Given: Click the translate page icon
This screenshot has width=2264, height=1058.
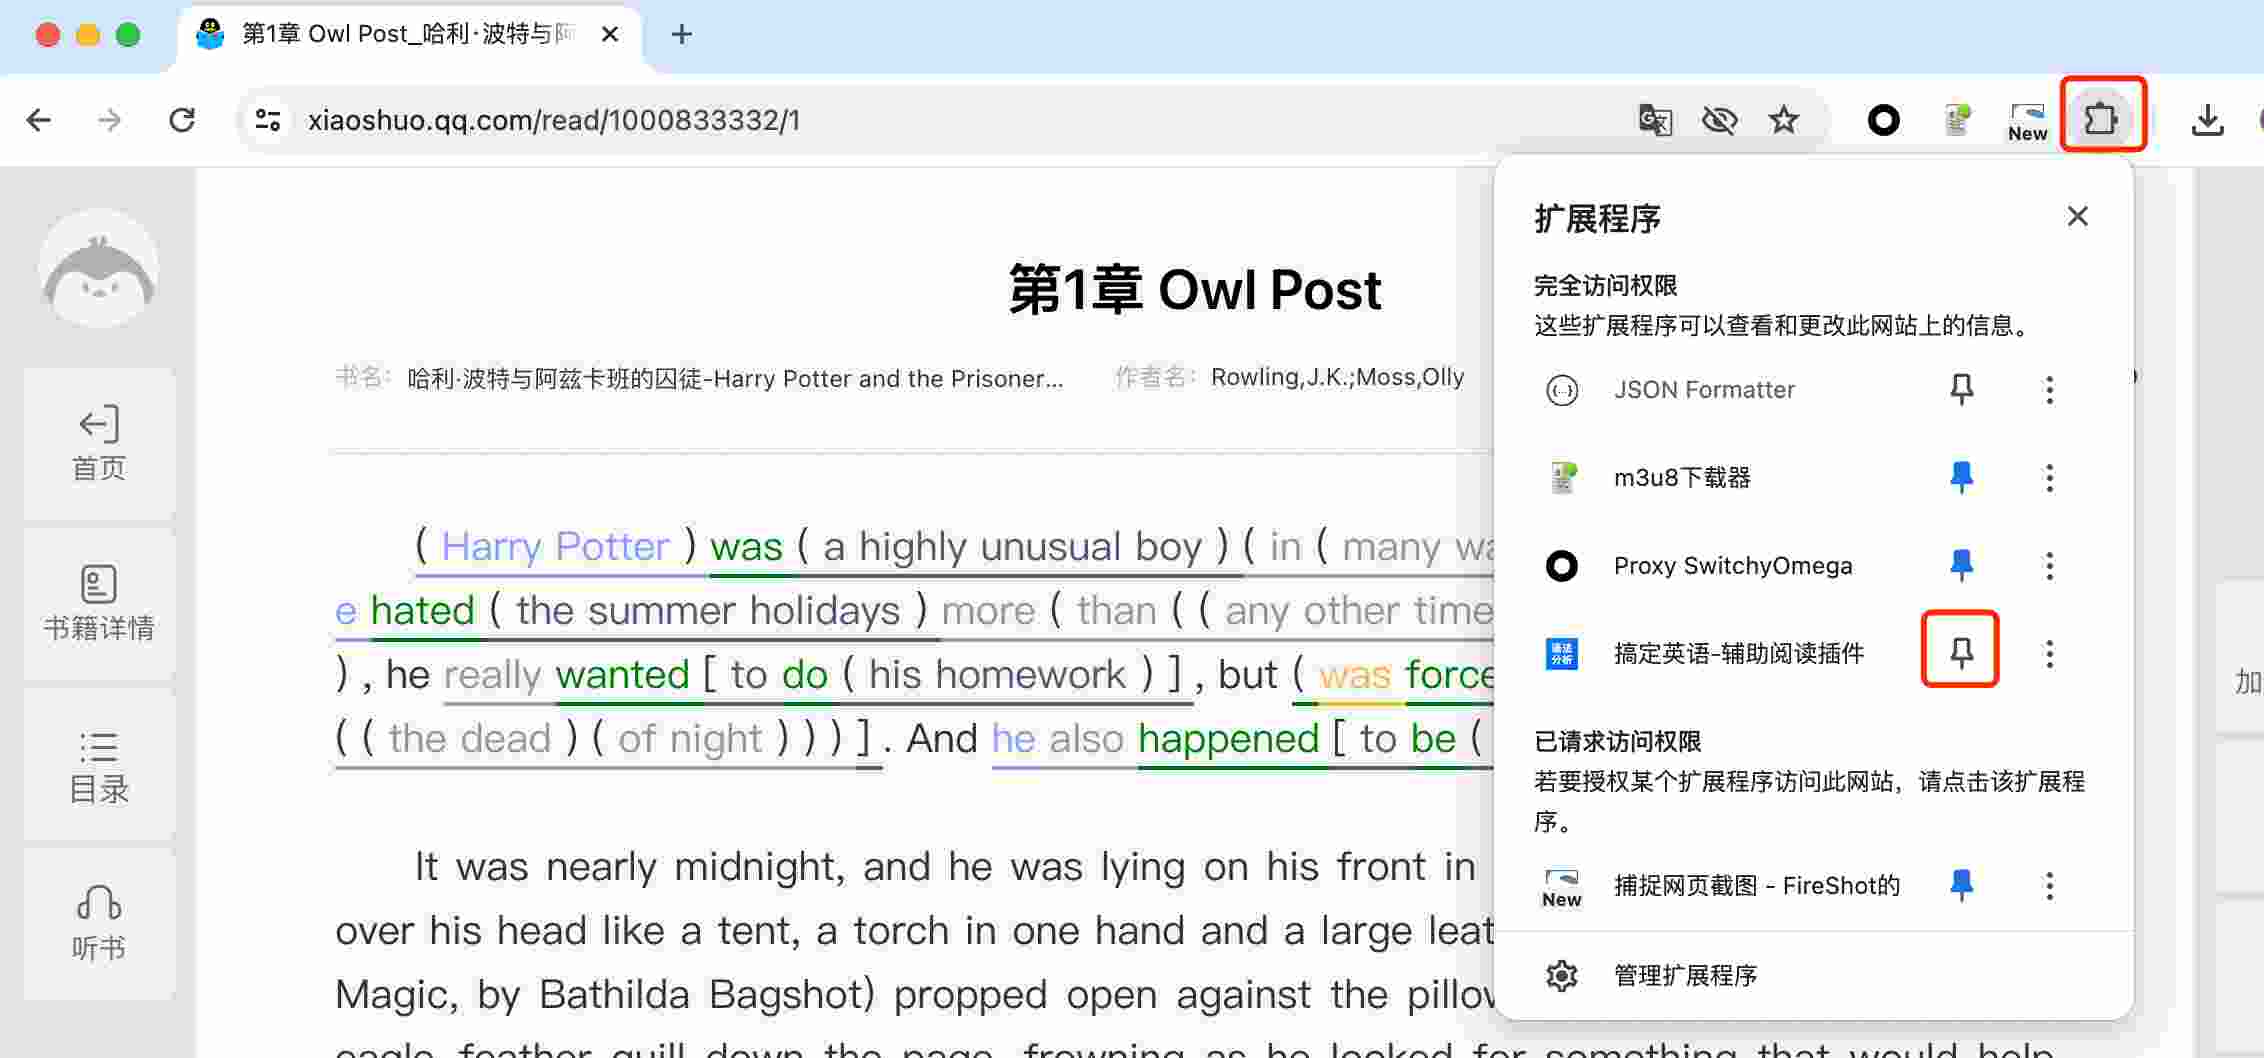Looking at the screenshot, I should coord(1655,120).
